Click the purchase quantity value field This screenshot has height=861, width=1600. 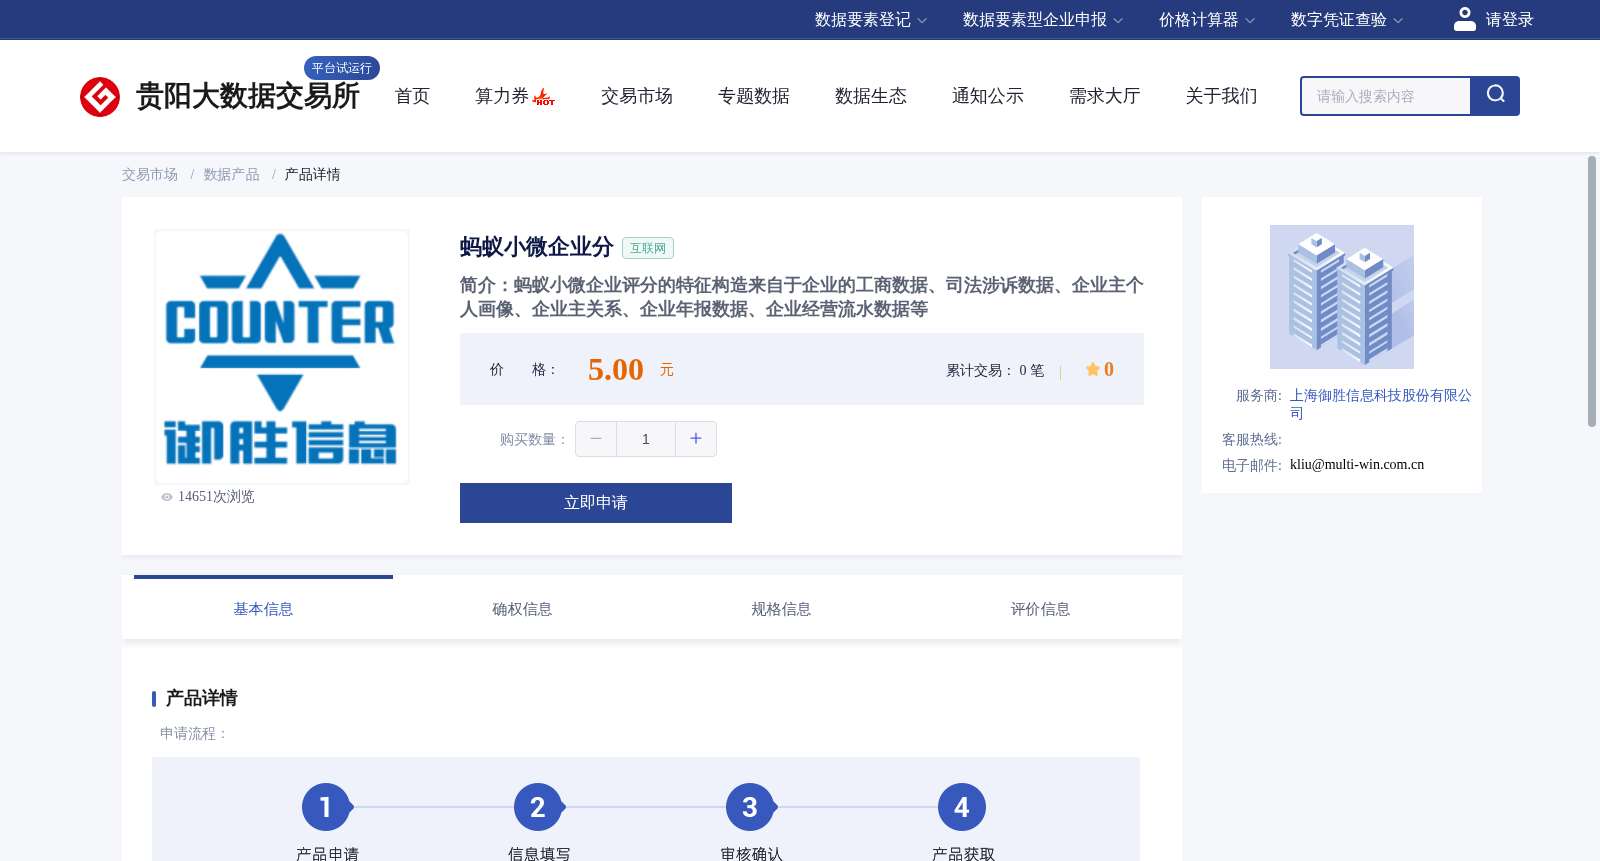coord(646,439)
